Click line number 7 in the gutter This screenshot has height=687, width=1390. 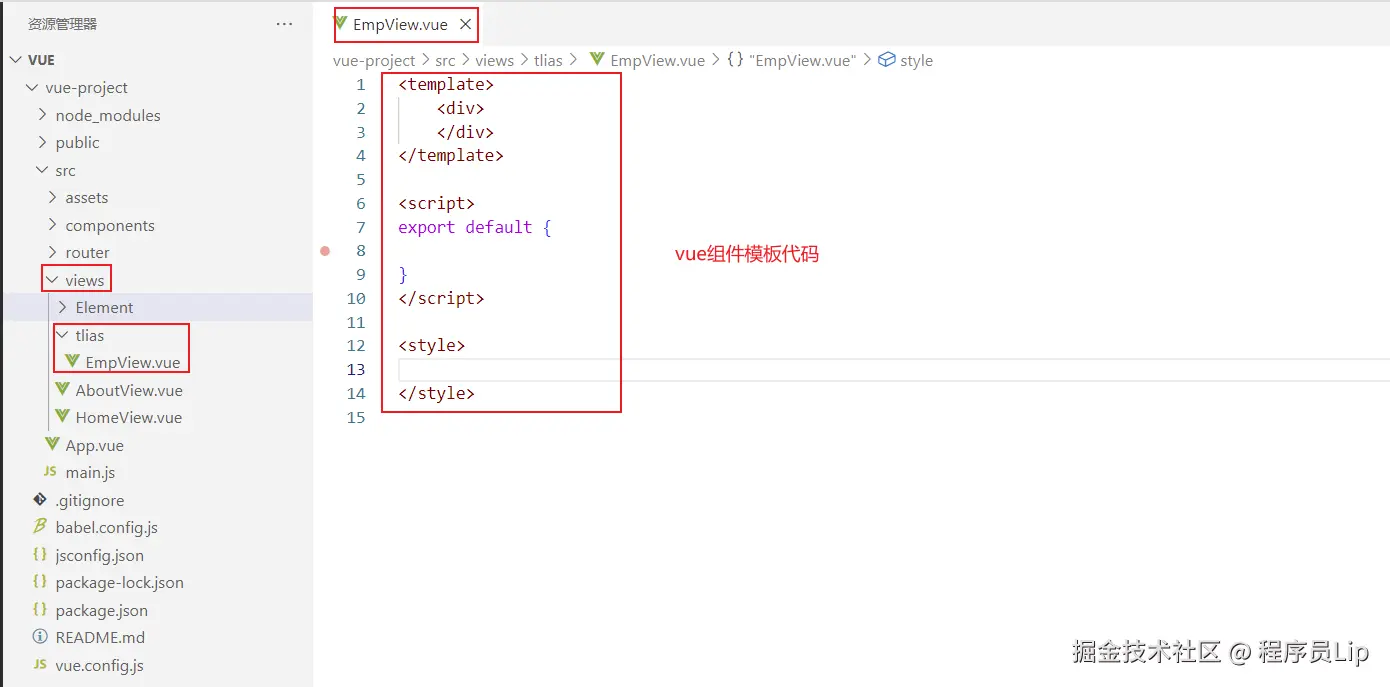(x=361, y=227)
